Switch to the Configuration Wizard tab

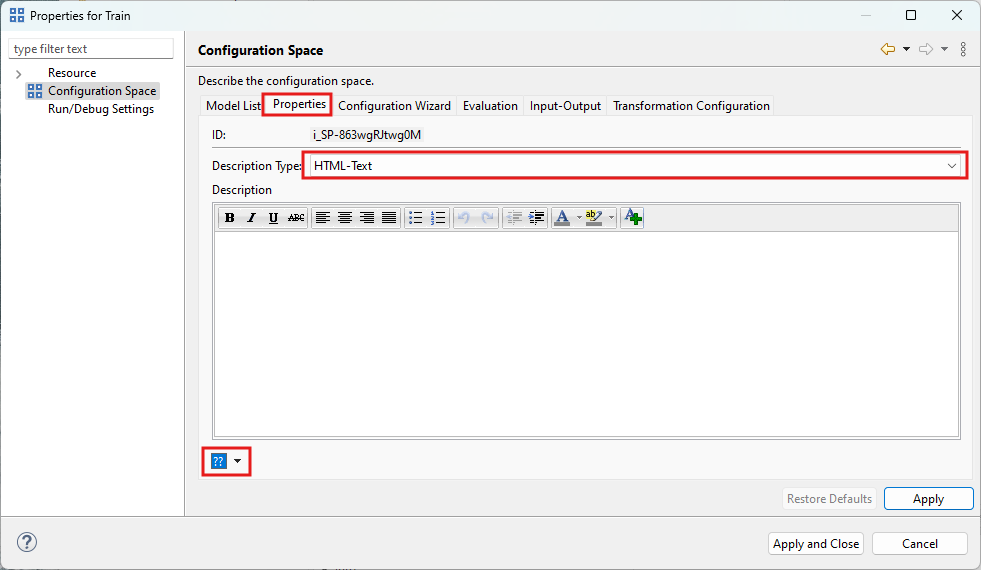point(394,106)
